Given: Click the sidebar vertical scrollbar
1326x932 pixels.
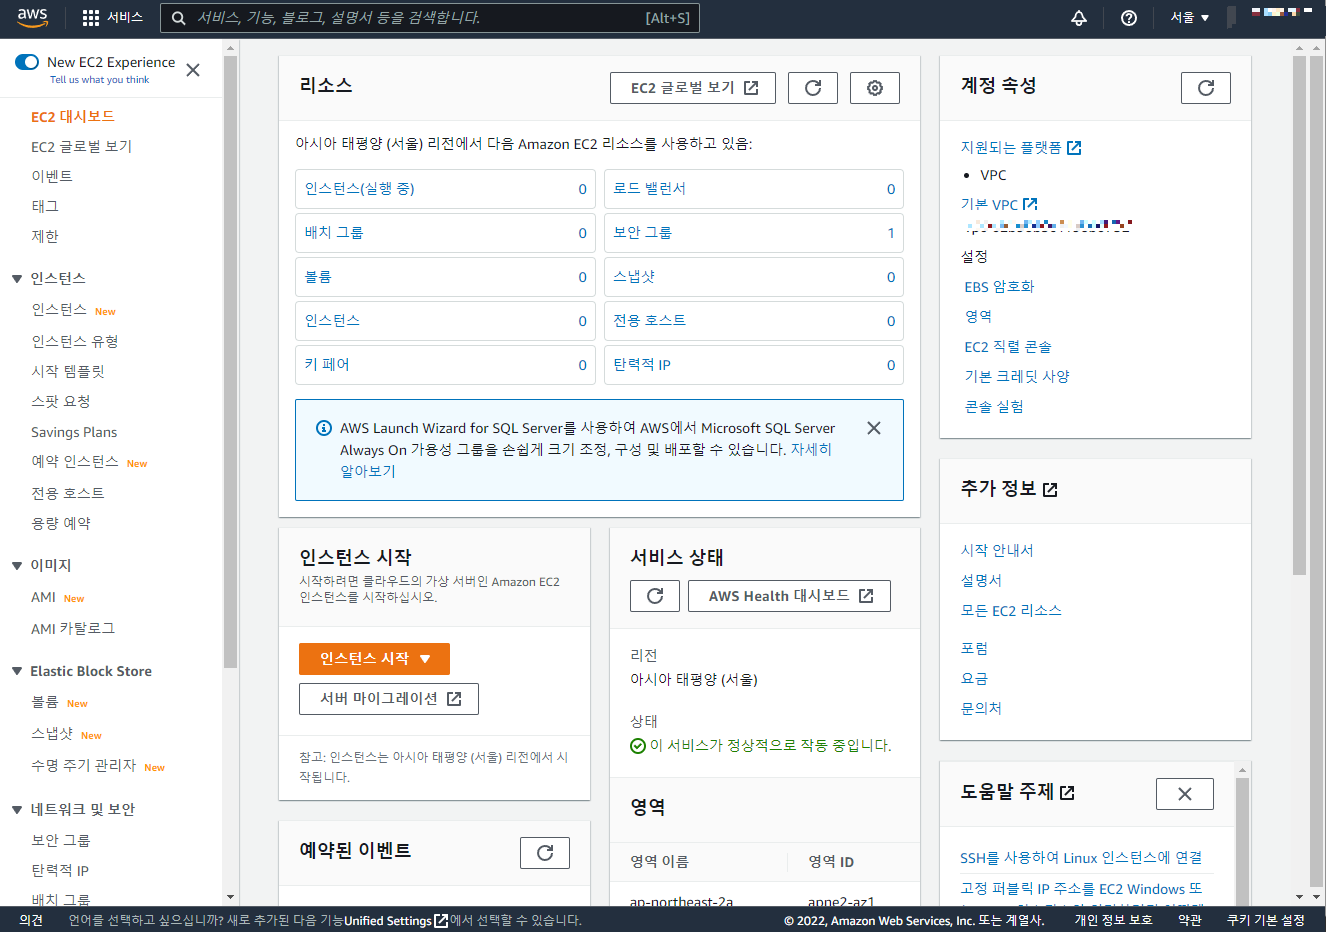Looking at the screenshot, I should tap(230, 360).
